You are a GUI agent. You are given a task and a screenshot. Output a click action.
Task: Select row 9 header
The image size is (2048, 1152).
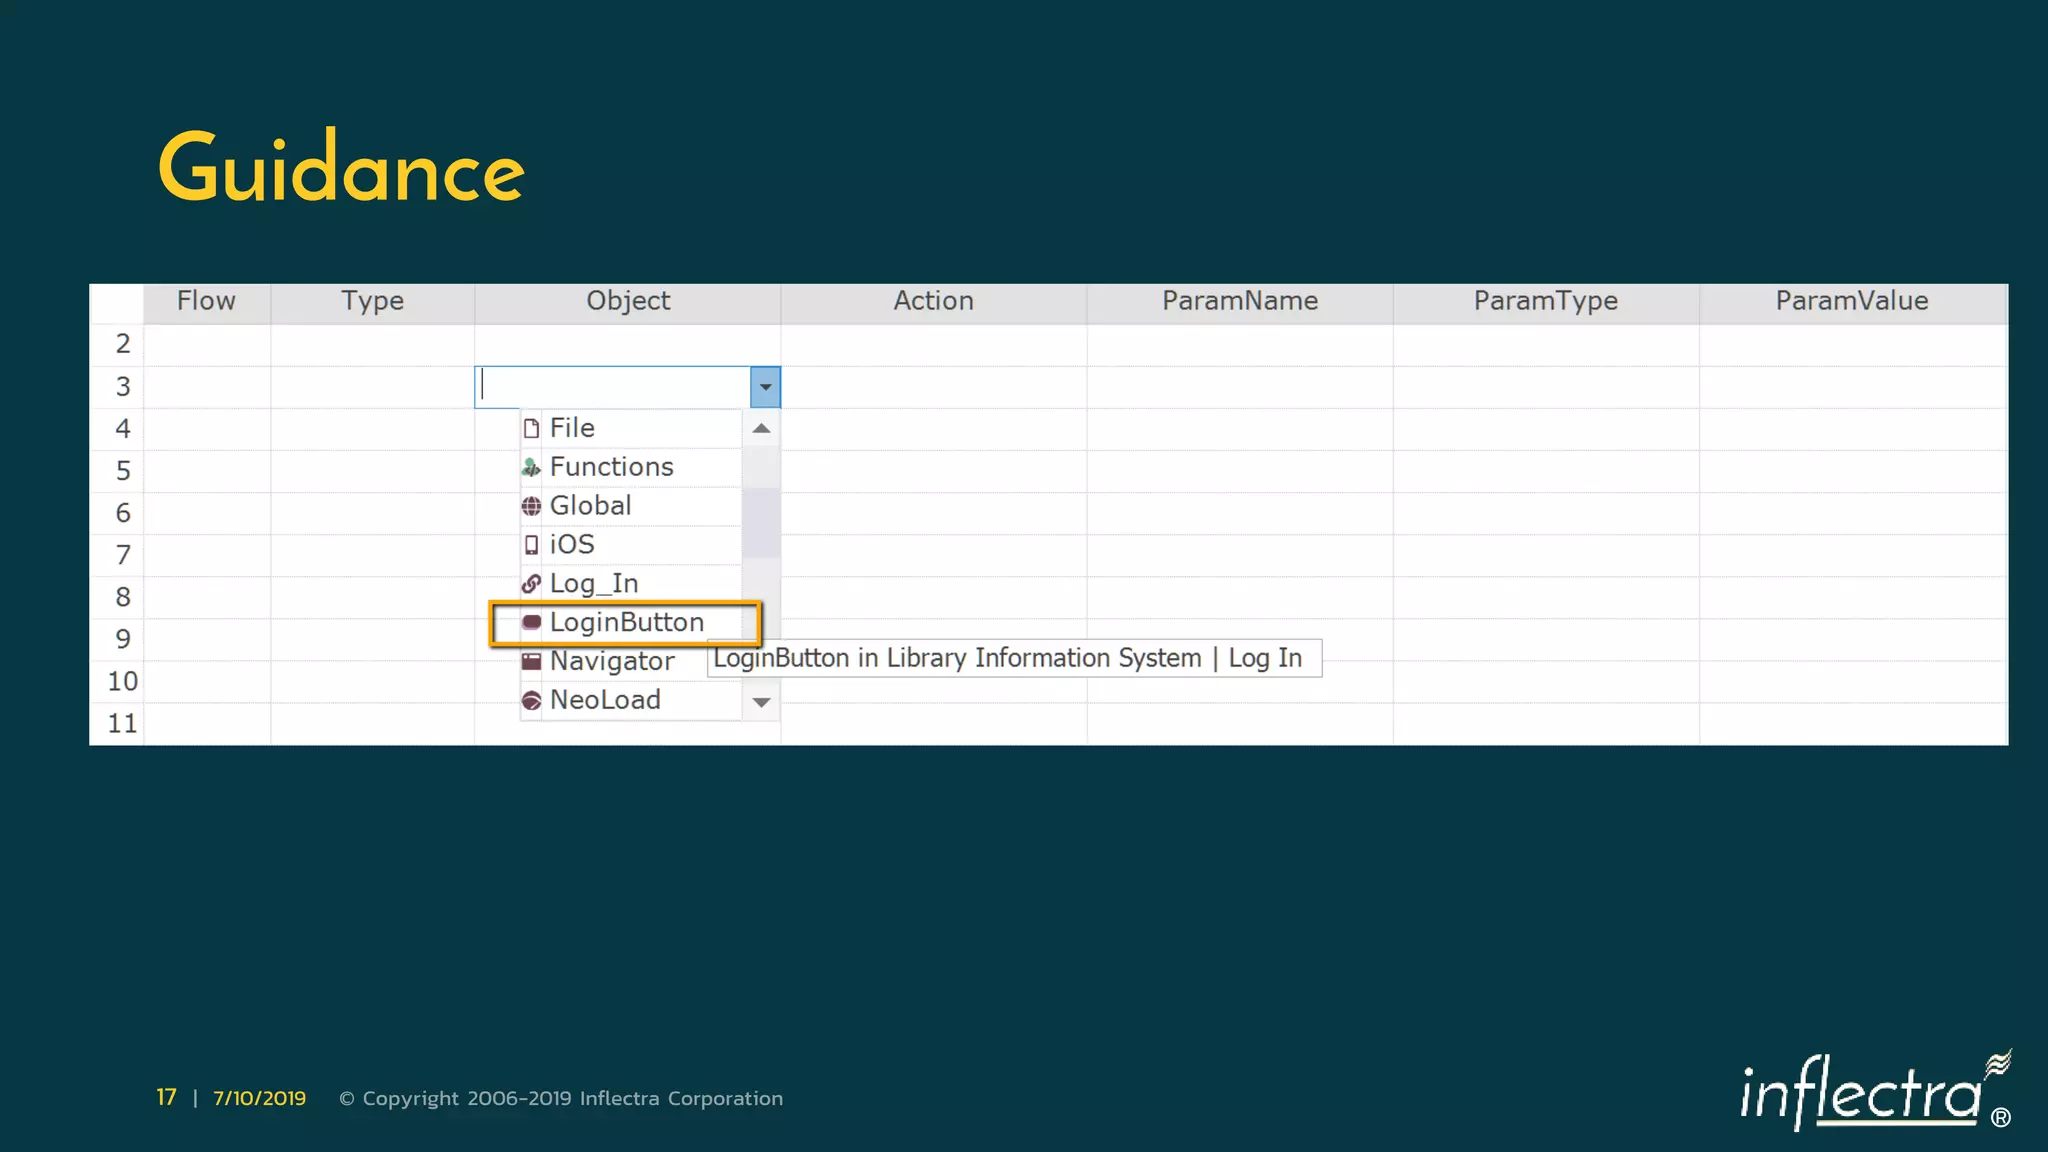point(122,639)
